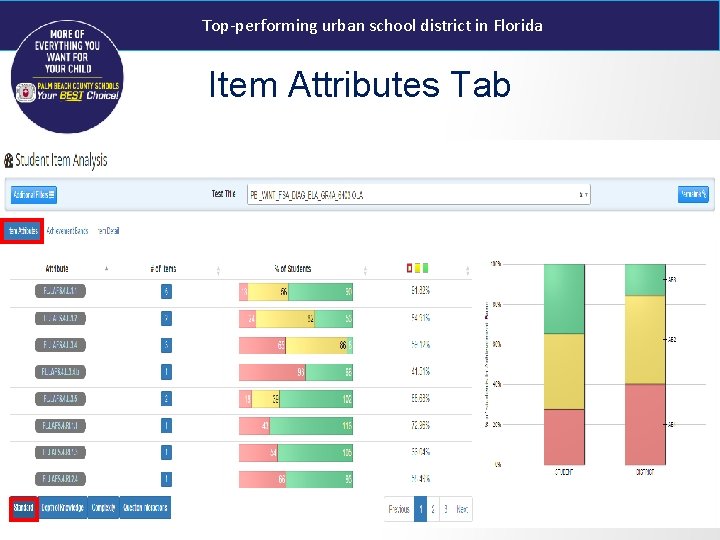Click the long red bar segment labeled 93
The image size is (720, 540).
[x=272, y=372]
